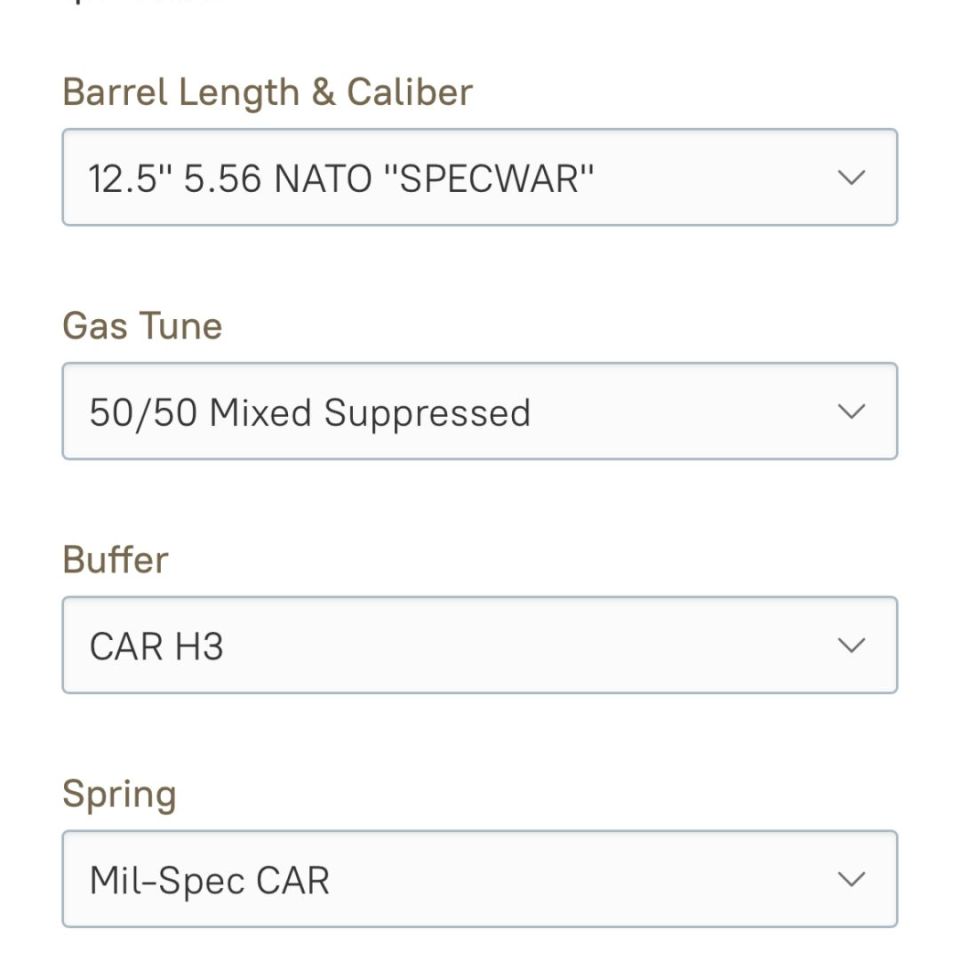Screen dimensions: 960x960
Task: Click the Mil-Spec CAR spring selector
Action: tap(480, 879)
